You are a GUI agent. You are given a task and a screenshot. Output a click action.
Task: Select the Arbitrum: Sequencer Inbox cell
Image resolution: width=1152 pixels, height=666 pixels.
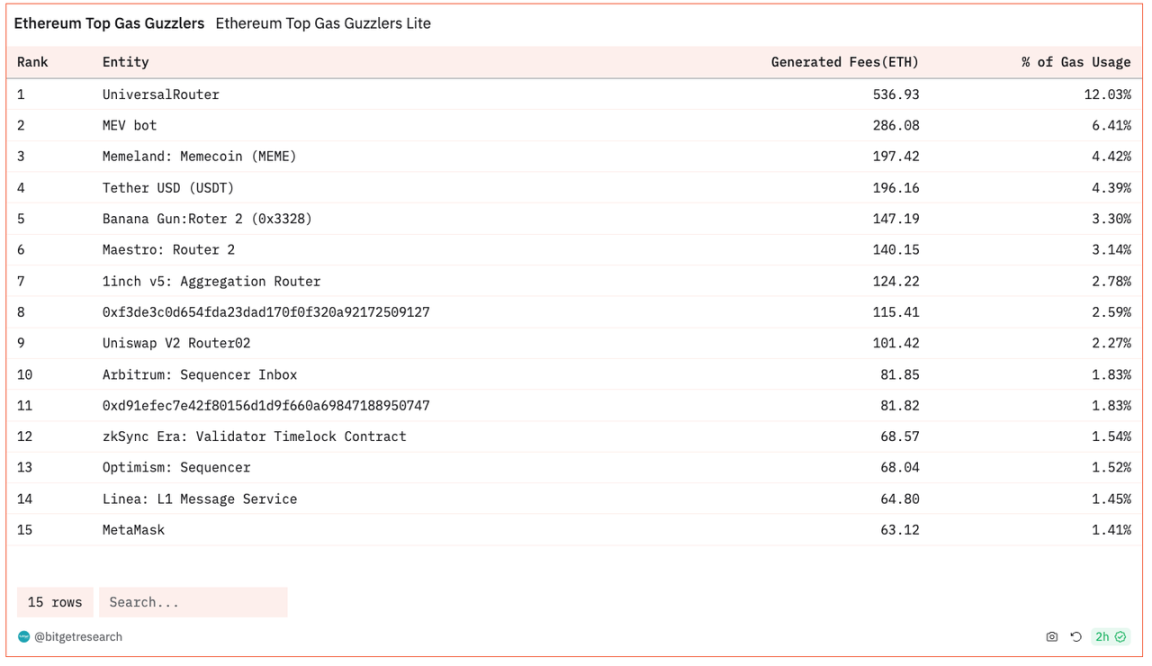click(199, 375)
